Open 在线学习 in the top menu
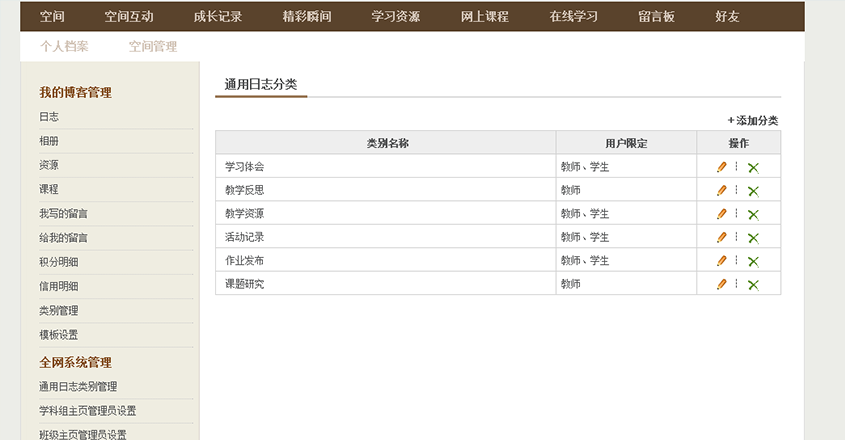 pyautogui.click(x=573, y=17)
